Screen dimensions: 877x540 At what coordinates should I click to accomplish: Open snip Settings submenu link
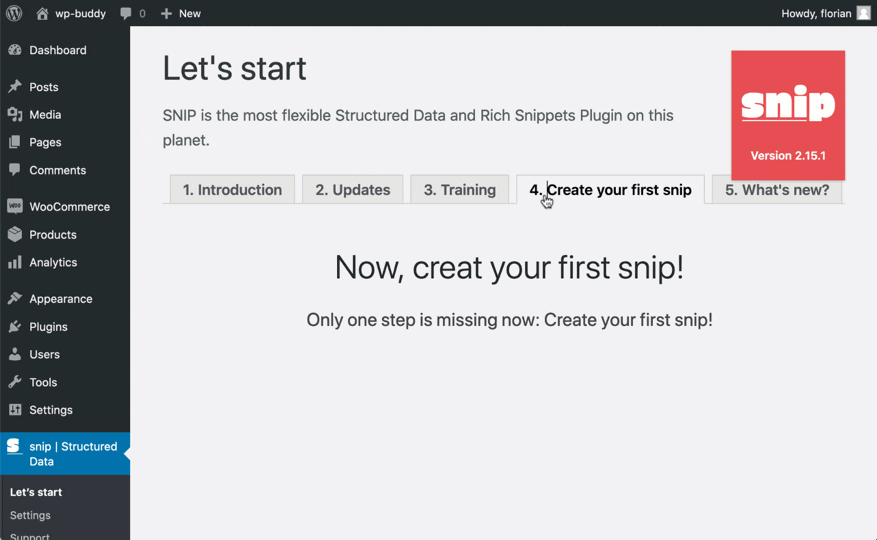(x=30, y=515)
